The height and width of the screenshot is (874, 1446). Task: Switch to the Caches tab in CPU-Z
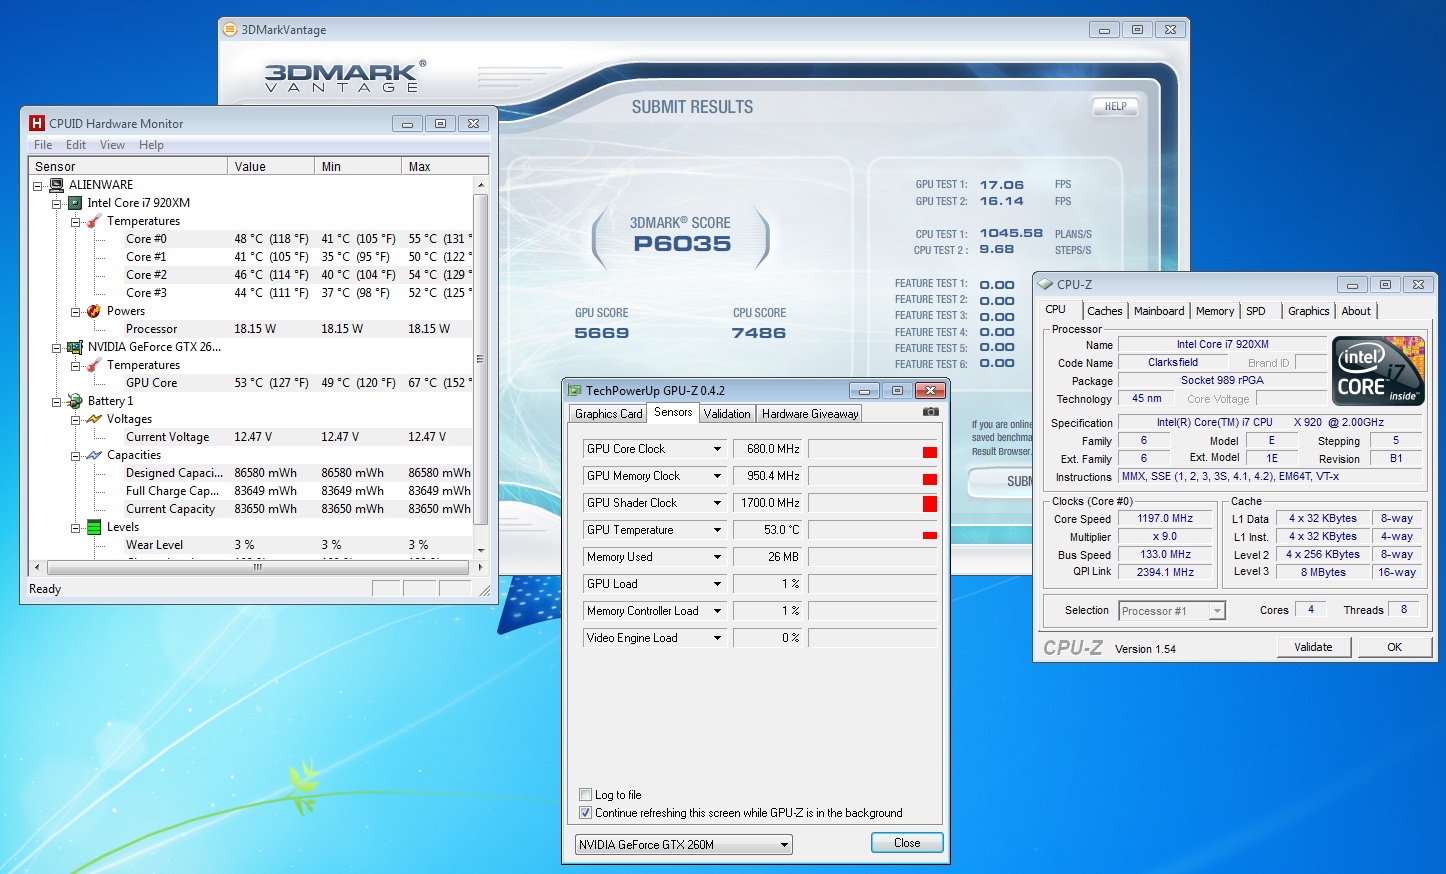tap(1105, 311)
